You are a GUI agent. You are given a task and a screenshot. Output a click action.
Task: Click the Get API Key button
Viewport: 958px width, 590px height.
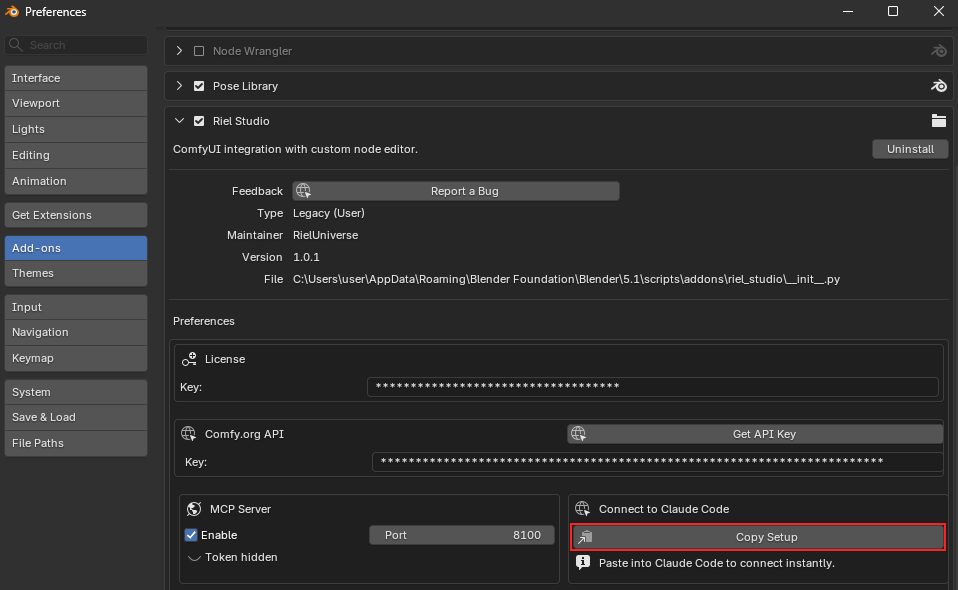[755, 434]
